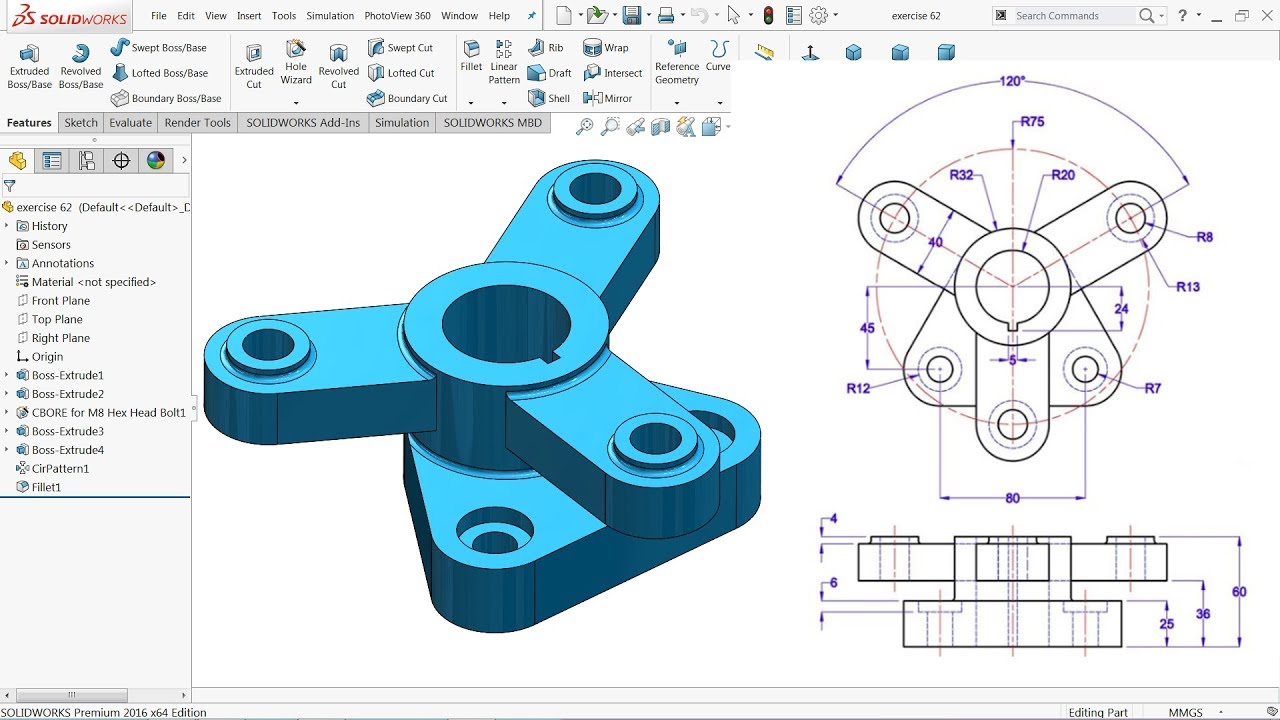Expand the Annotations folder in the tree
1280x720 pixels.
click(x=7, y=263)
